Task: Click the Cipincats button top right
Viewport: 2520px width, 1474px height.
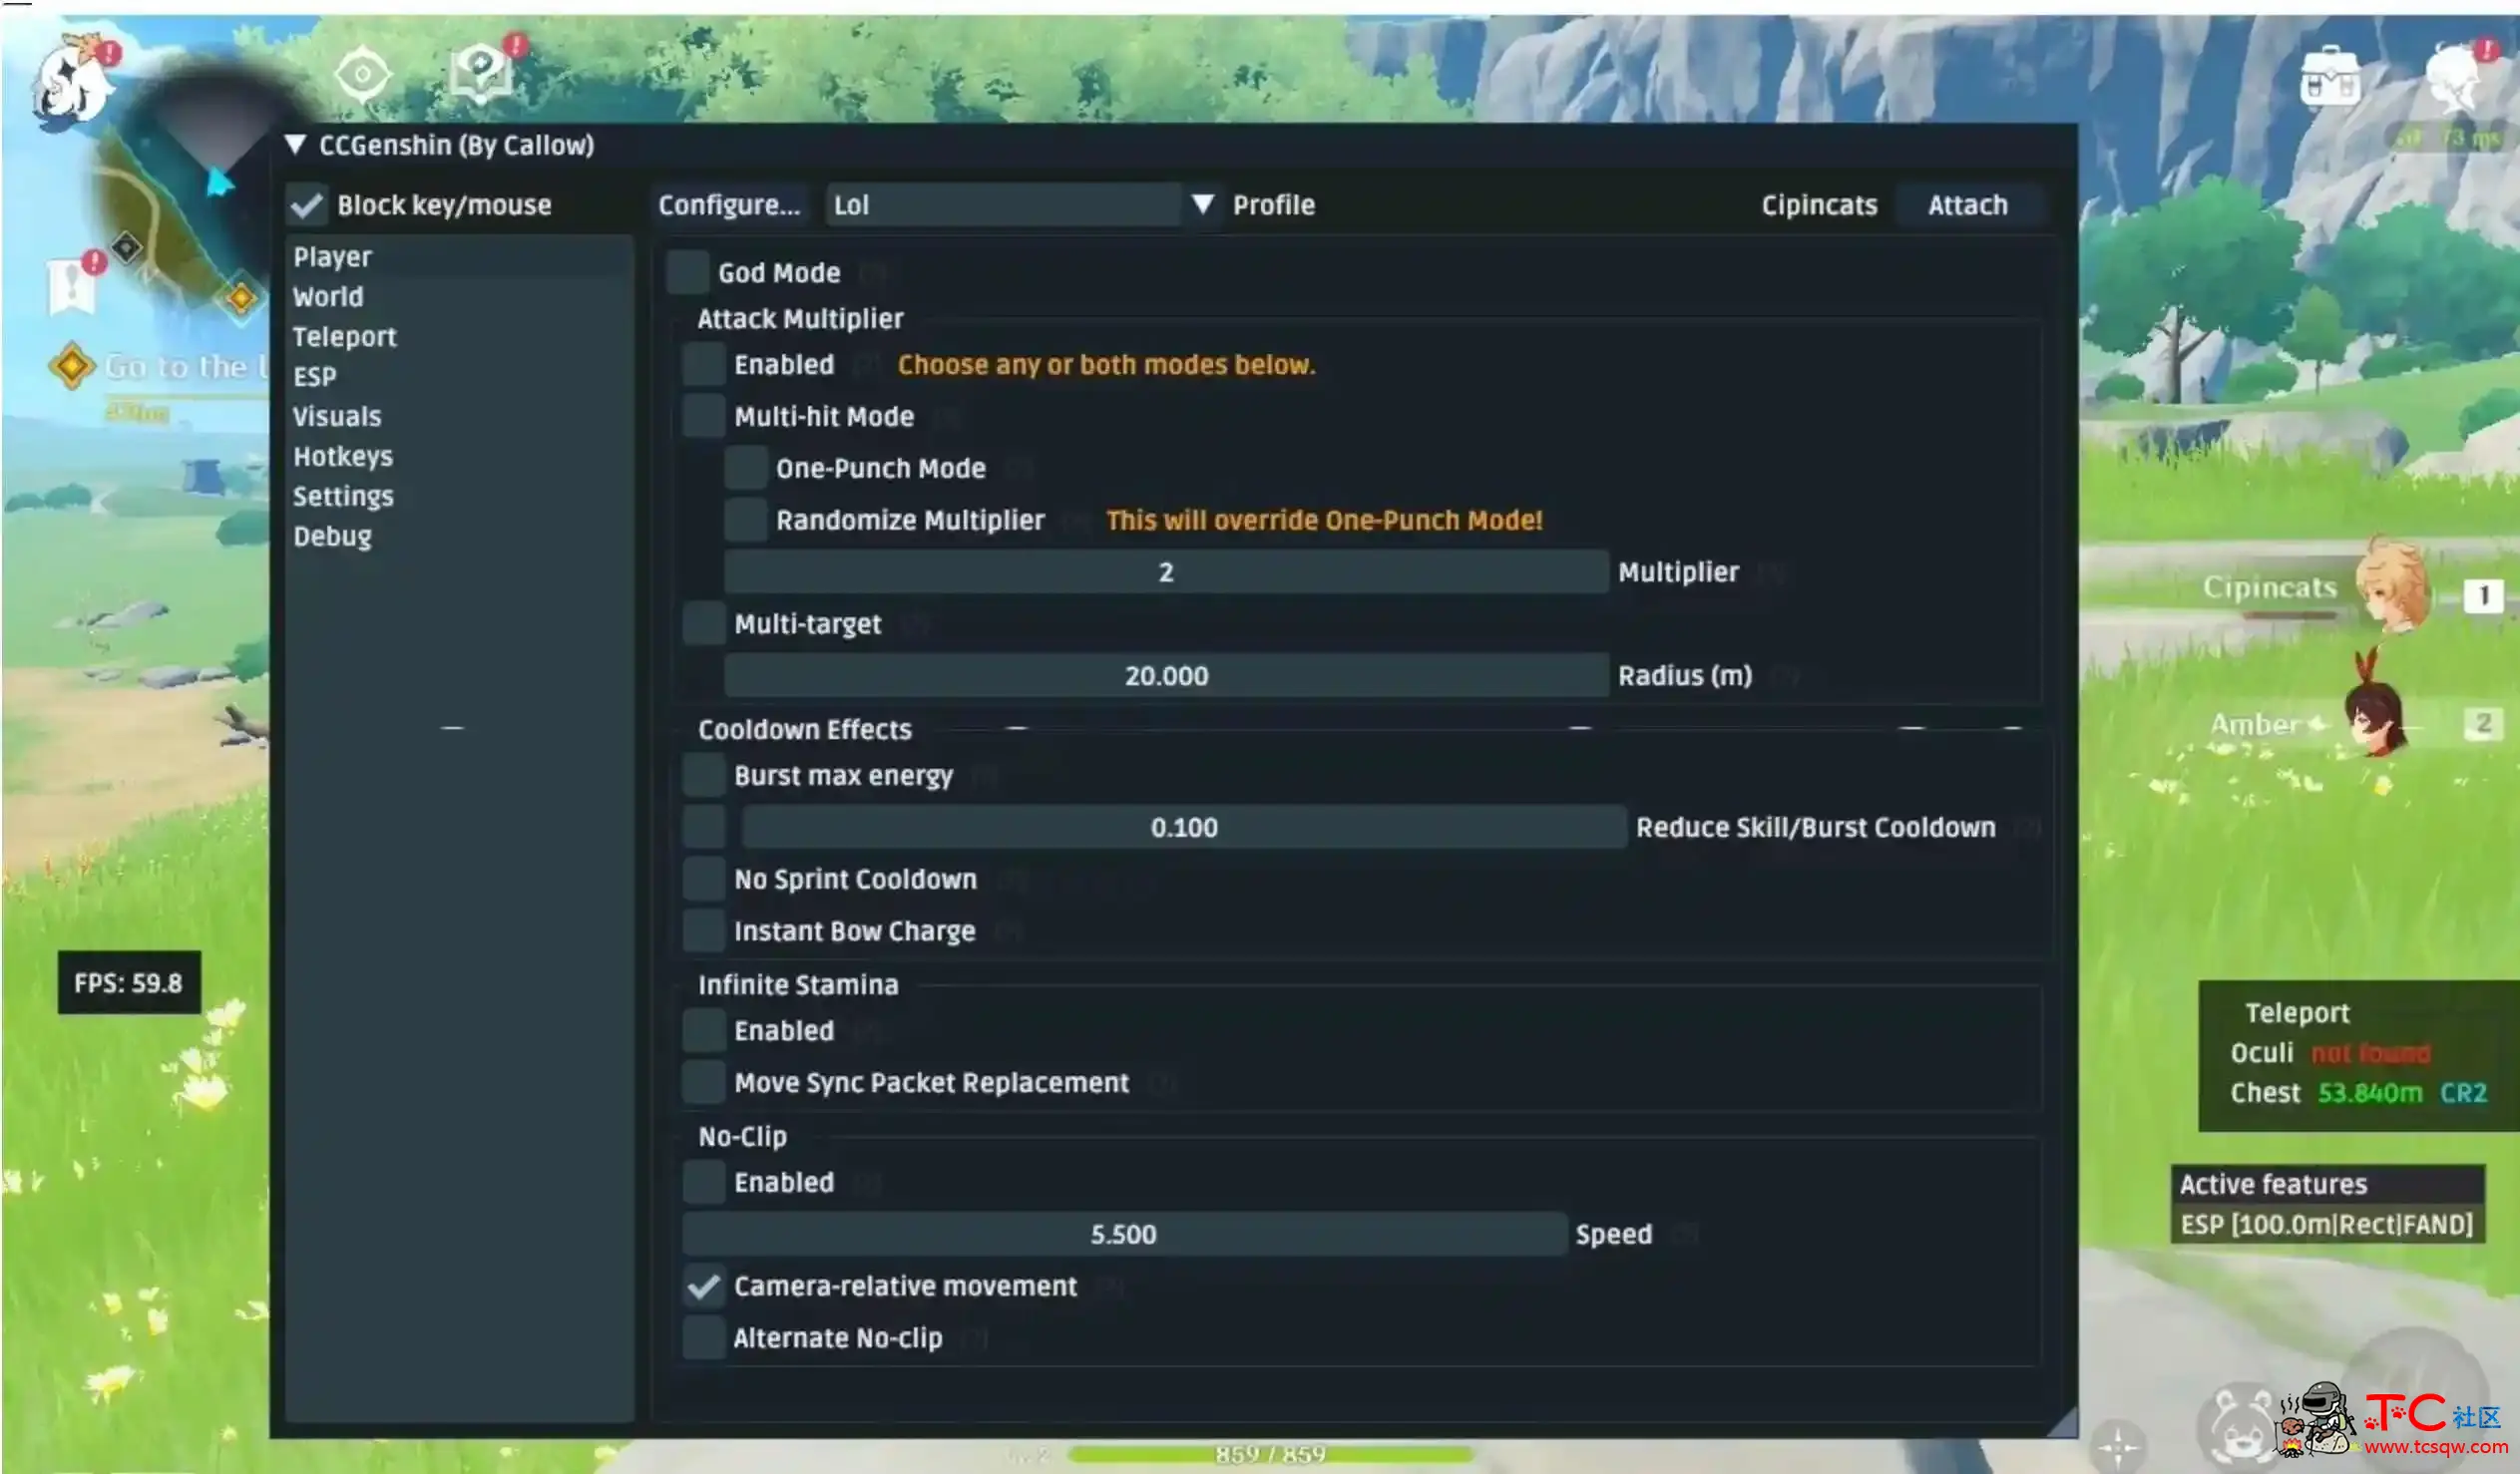Action: 1820,205
